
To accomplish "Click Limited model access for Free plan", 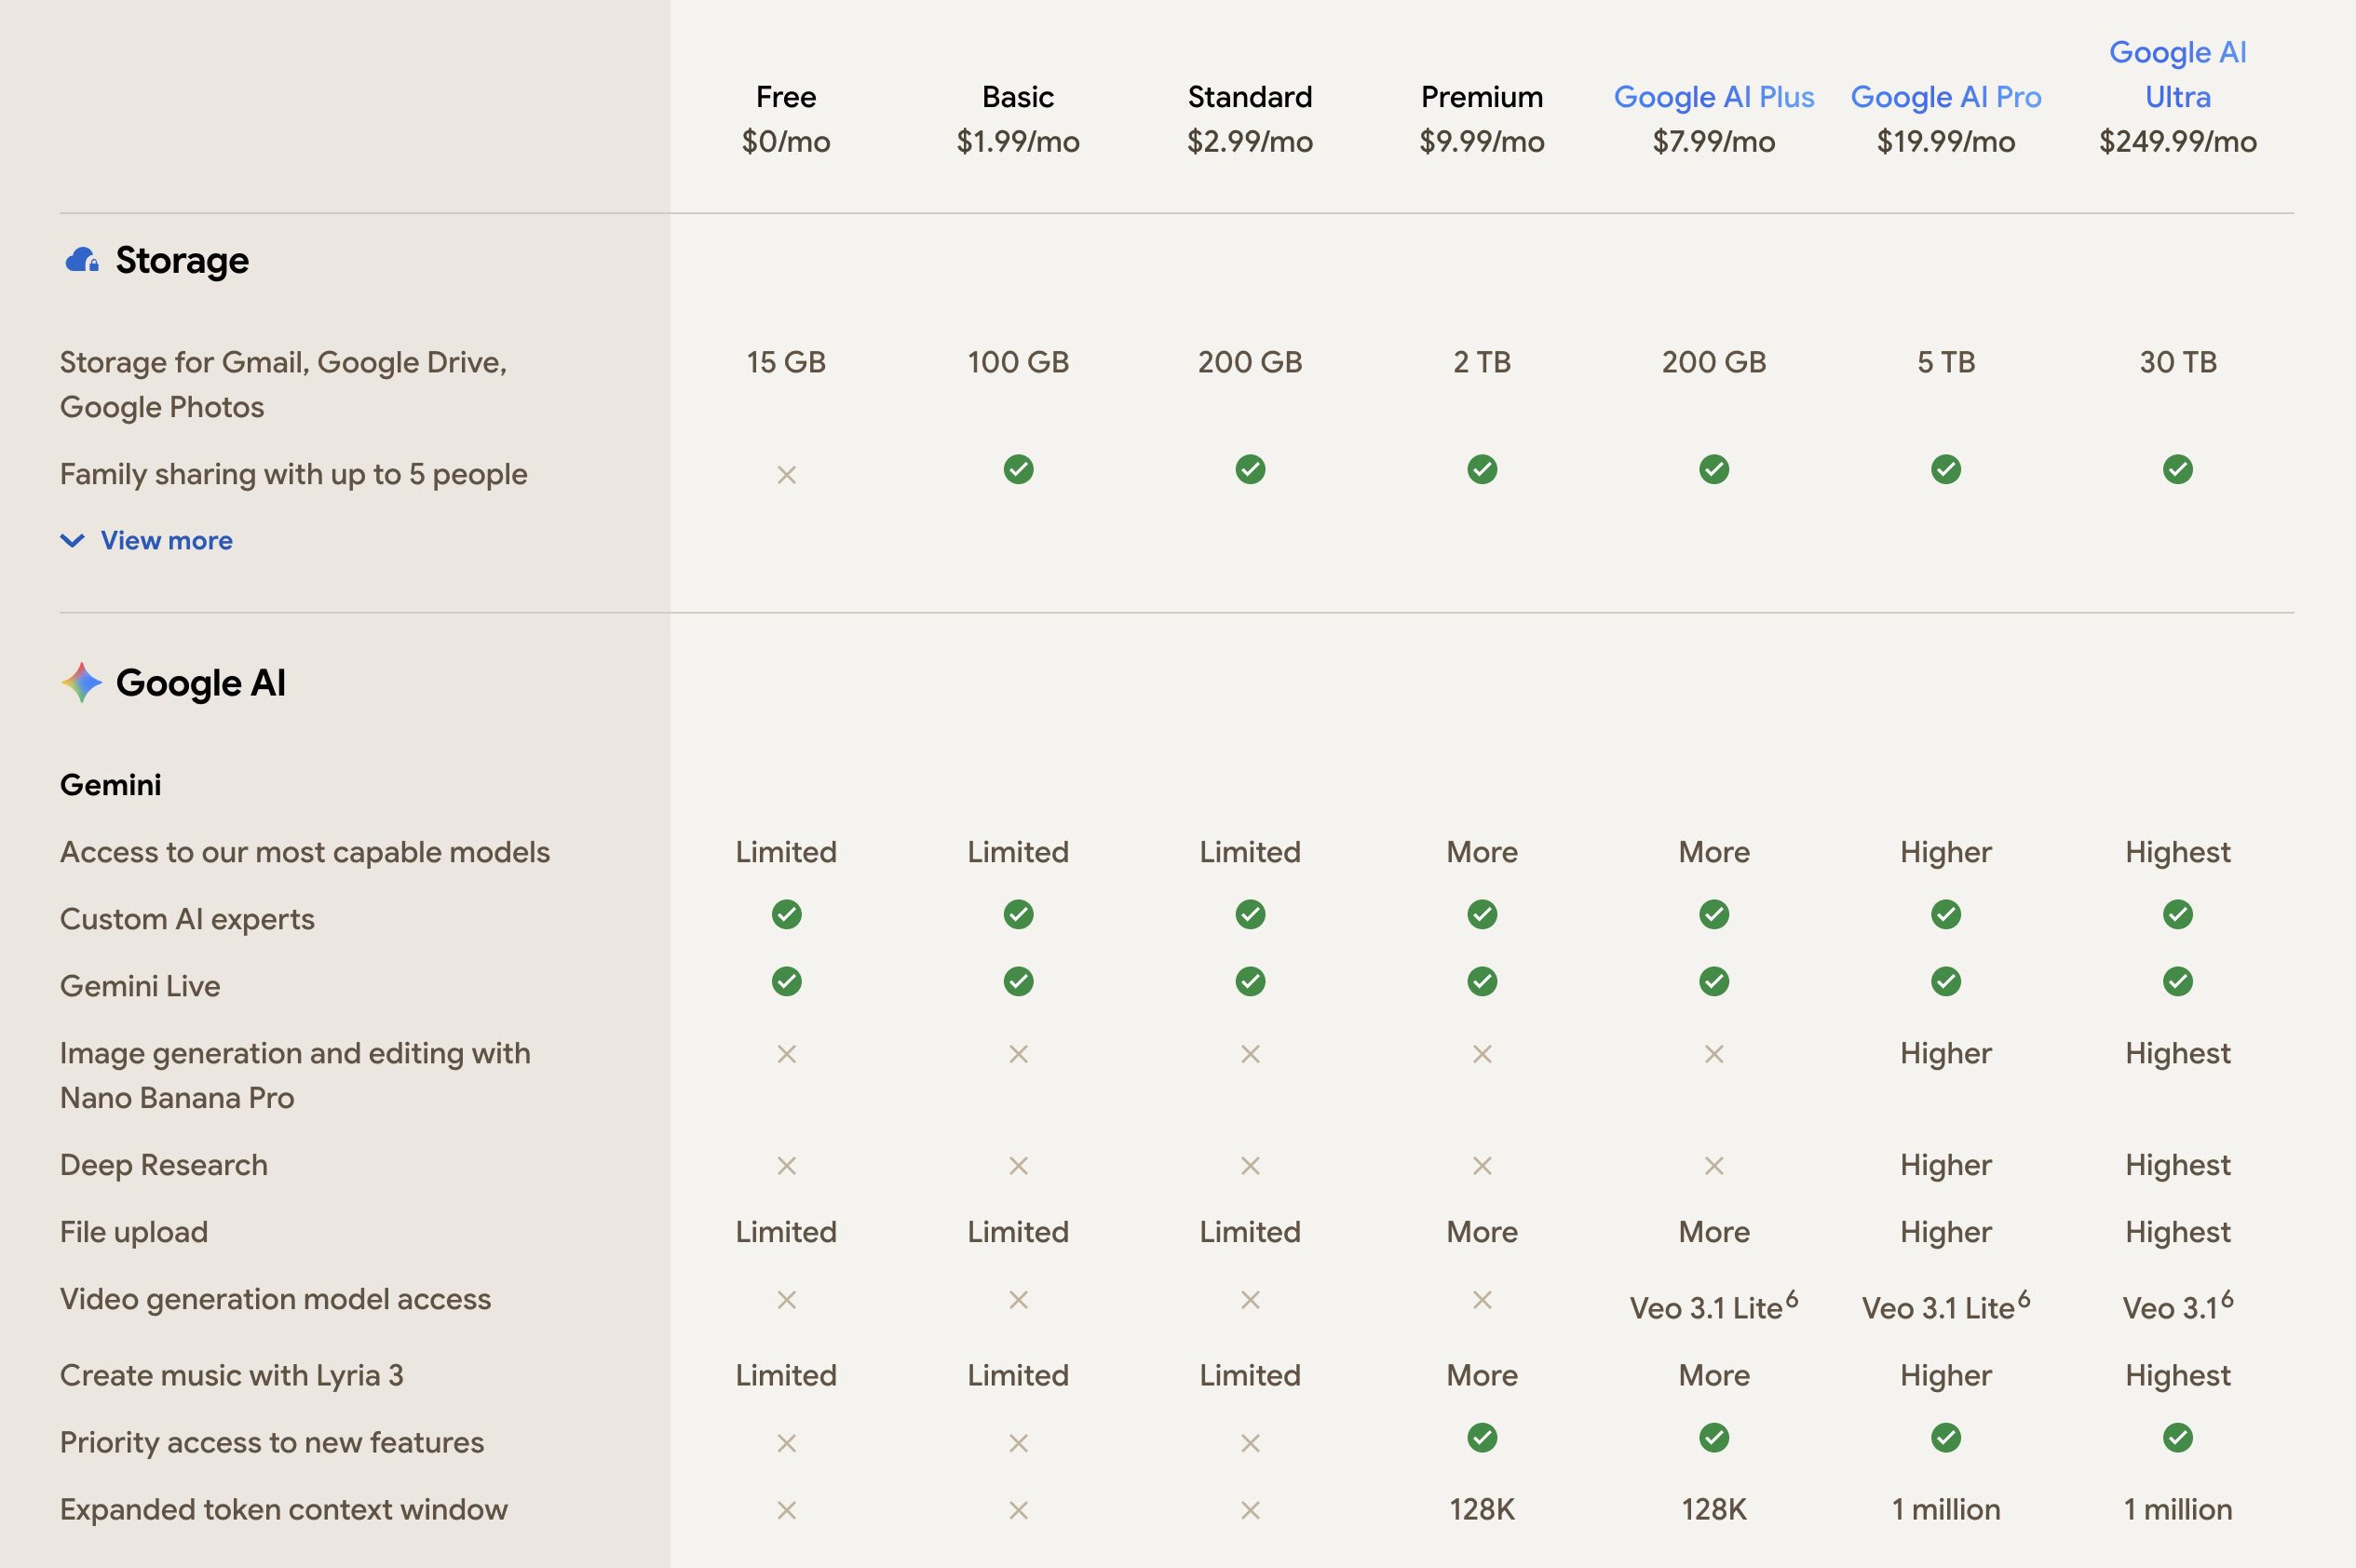I will 786,852.
